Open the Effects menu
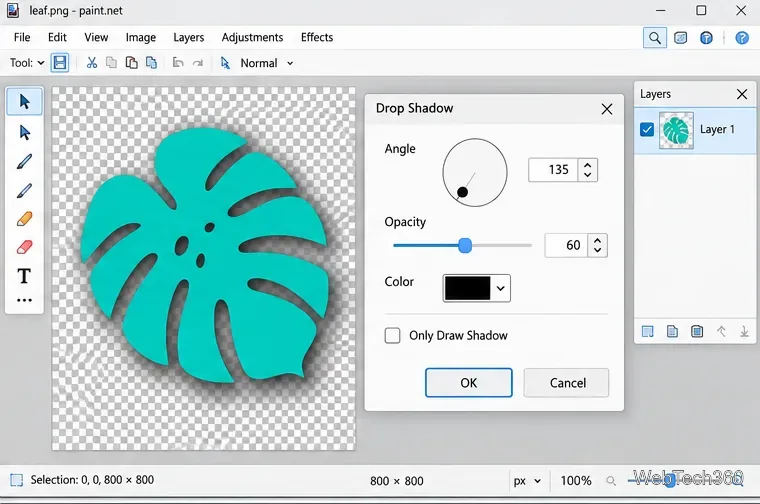 (x=317, y=37)
